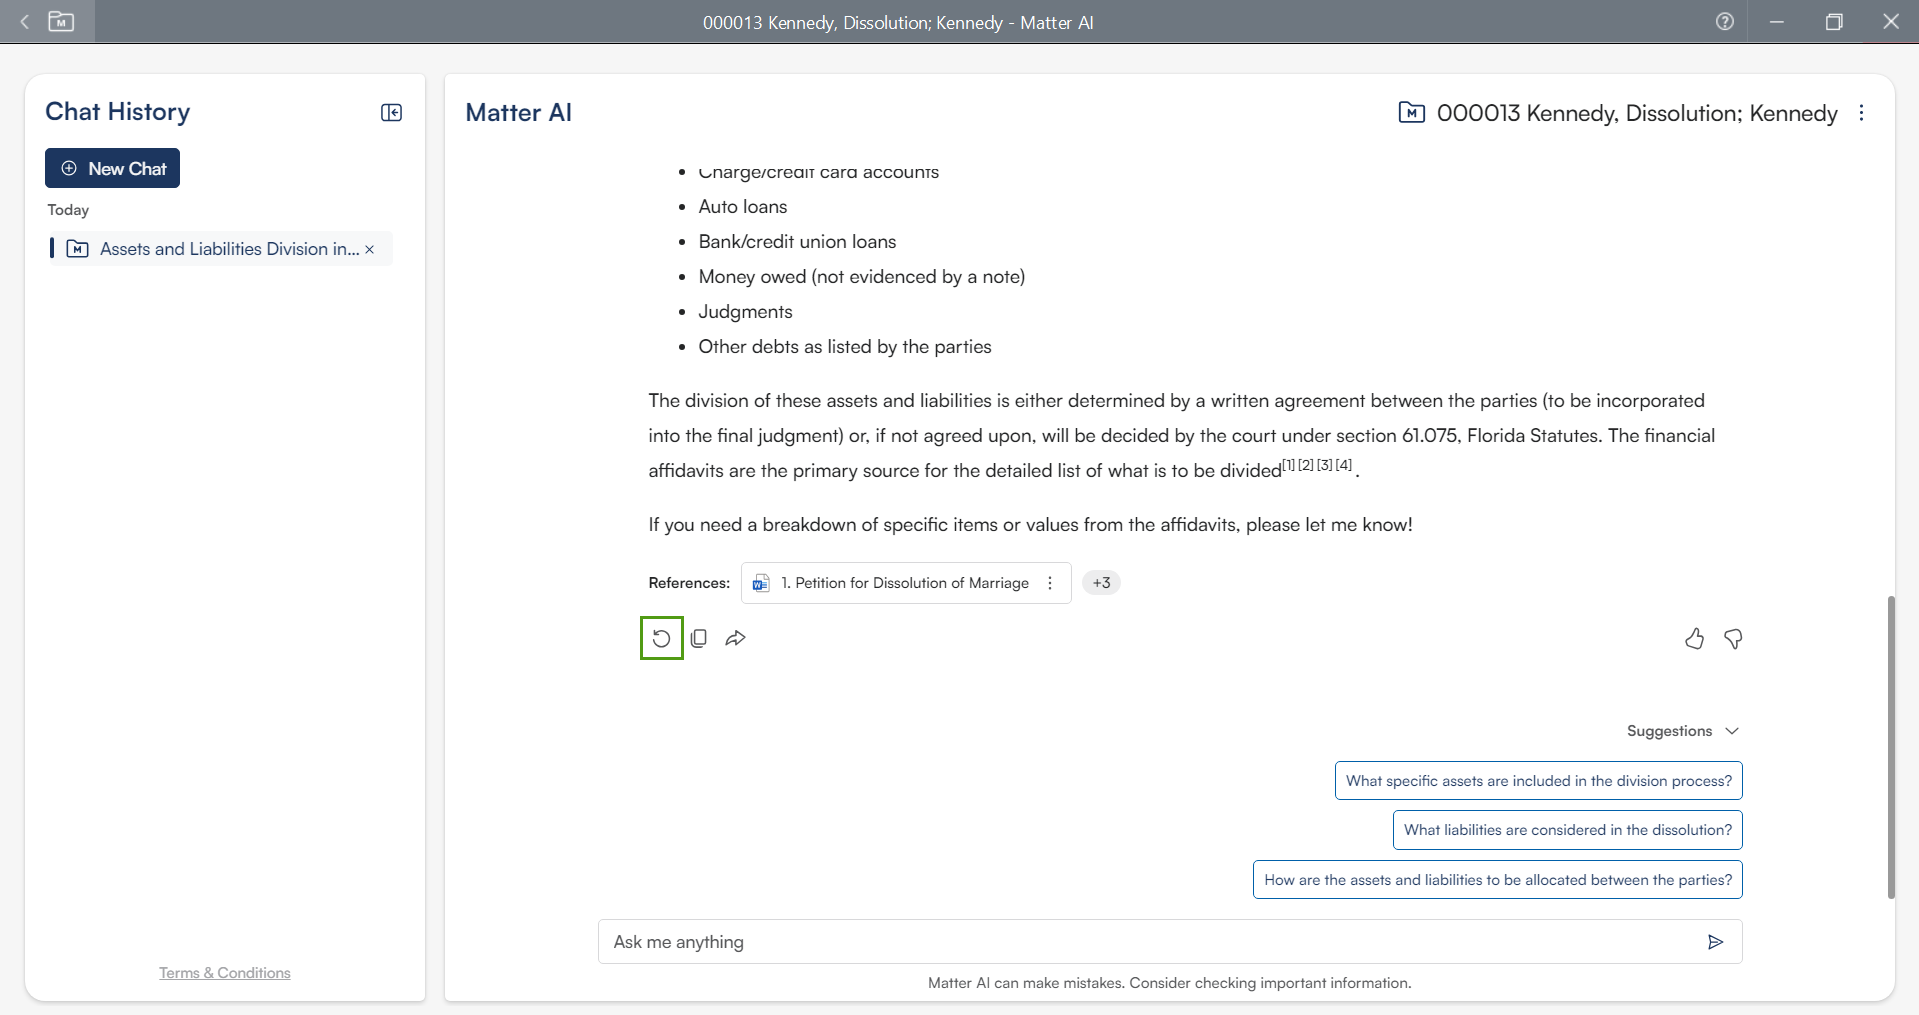Click the regenerate response icon

661,638
